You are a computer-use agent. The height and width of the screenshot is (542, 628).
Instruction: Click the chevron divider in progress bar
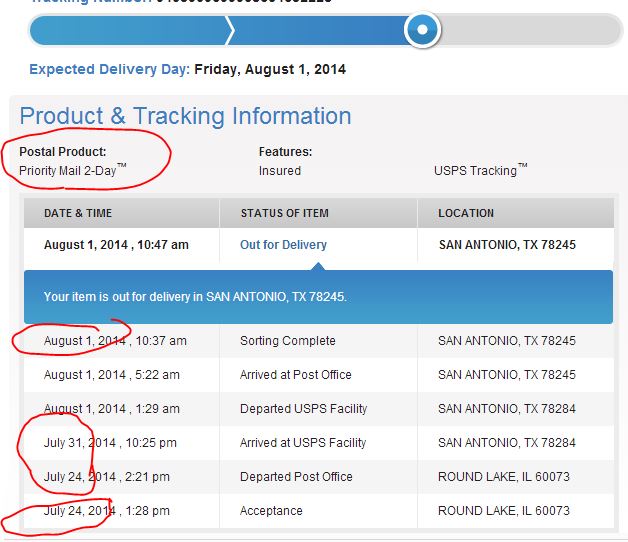click(x=230, y=30)
